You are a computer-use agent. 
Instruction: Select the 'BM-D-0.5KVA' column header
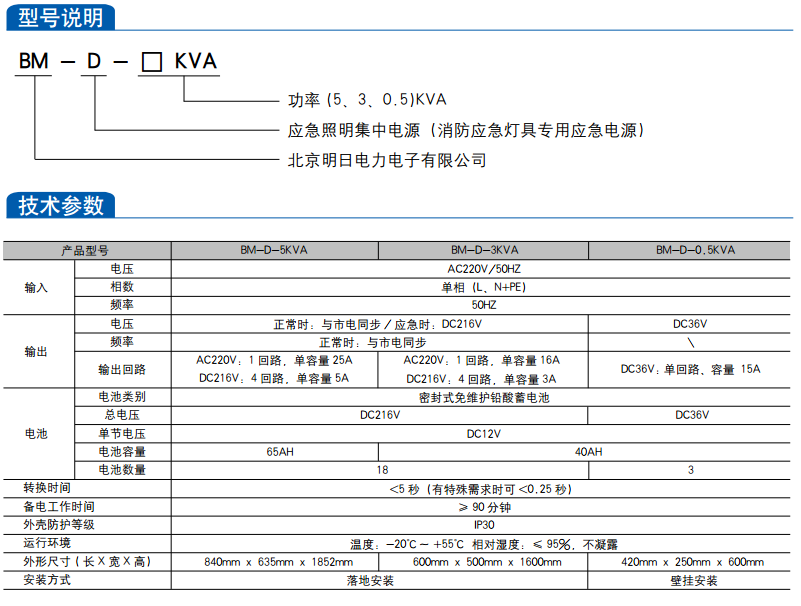[695, 250]
